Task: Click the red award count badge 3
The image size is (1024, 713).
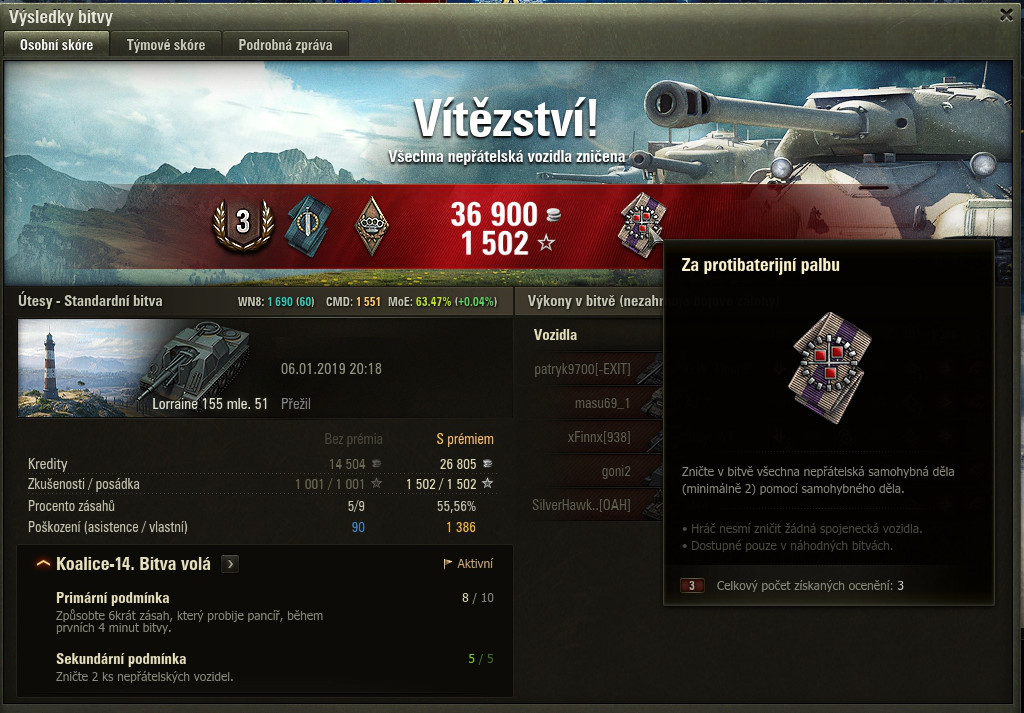Action: [x=692, y=585]
